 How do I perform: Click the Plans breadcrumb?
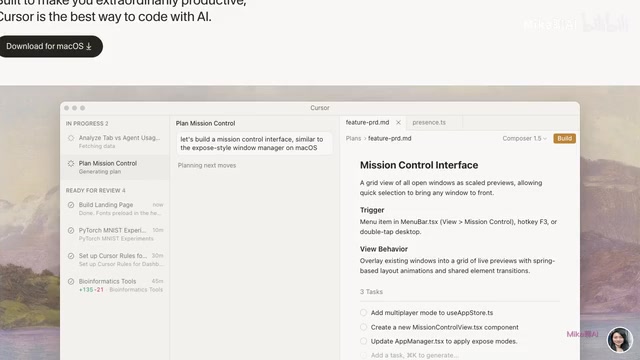[353, 138]
